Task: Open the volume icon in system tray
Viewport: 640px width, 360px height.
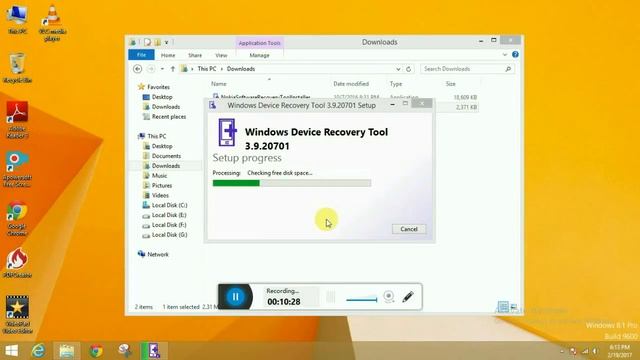Action: (x=596, y=351)
